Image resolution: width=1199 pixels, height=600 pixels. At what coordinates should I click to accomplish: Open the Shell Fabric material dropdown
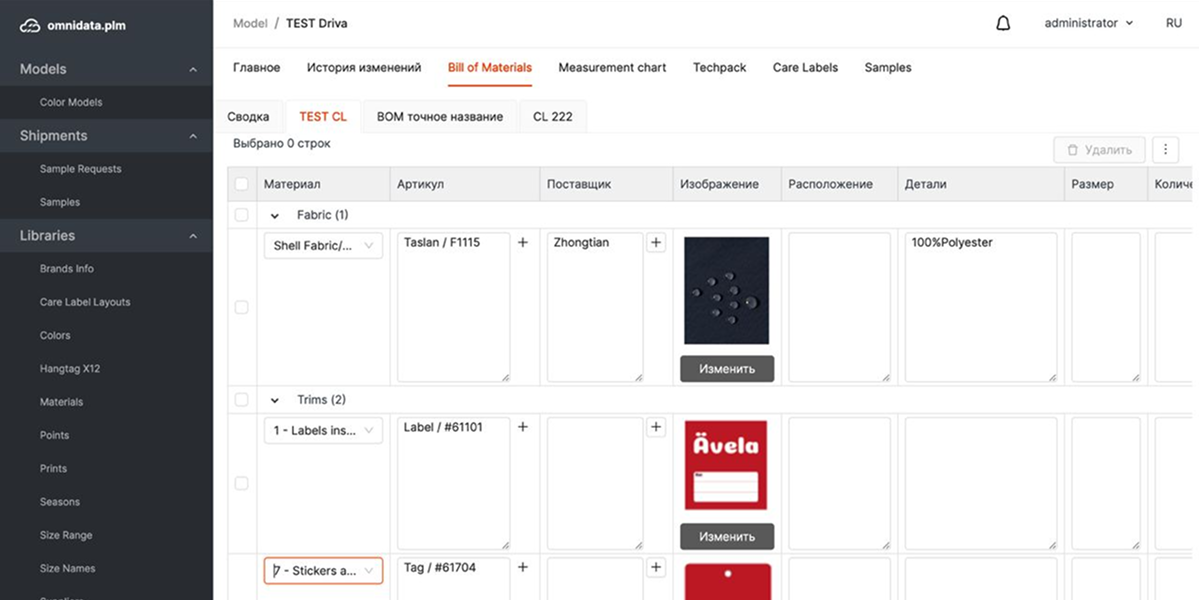[x=323, y=246]
